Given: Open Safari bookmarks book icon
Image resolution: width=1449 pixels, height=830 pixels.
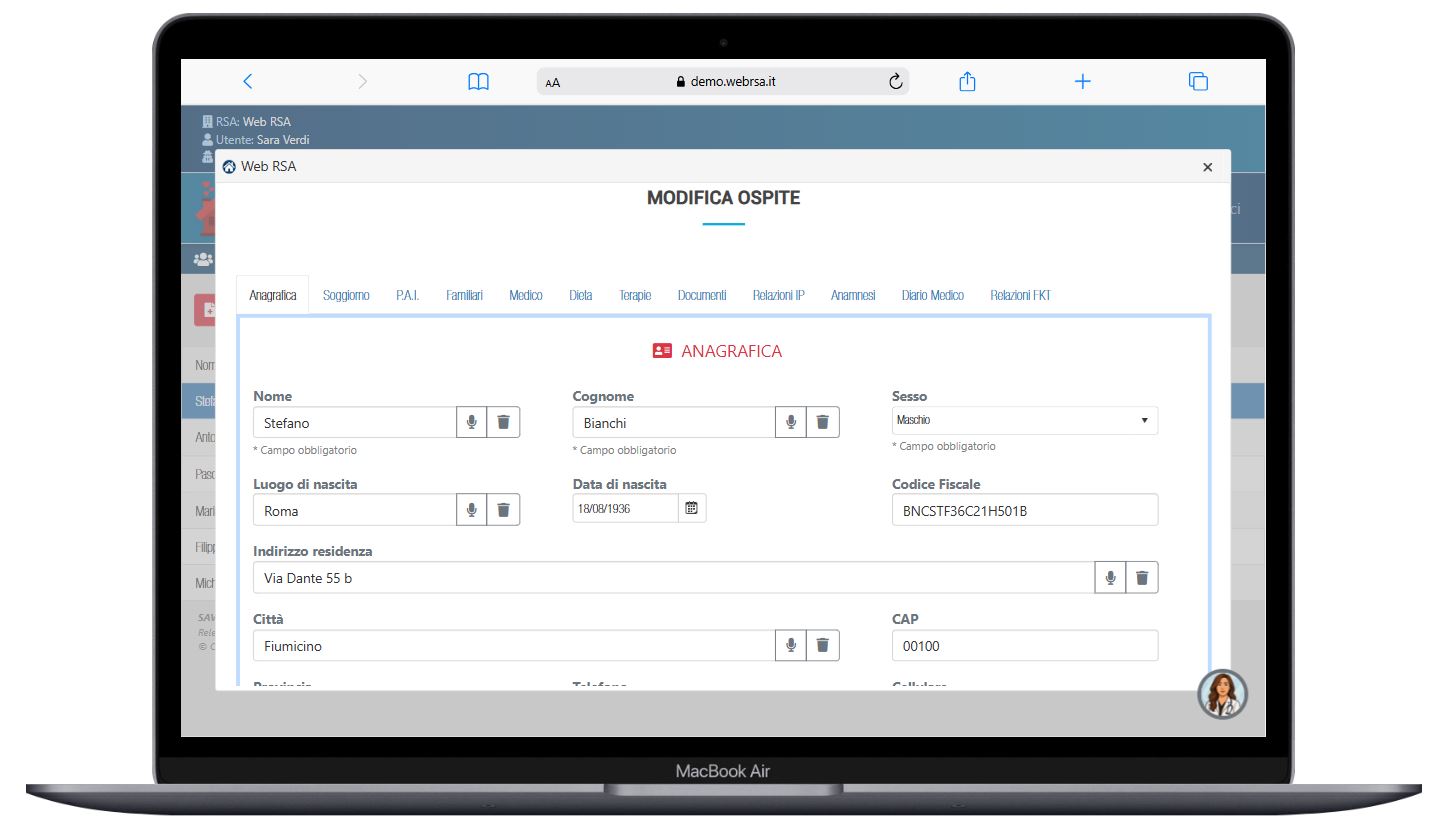Looking at the screenshot, I should click(x=479, y=82).
